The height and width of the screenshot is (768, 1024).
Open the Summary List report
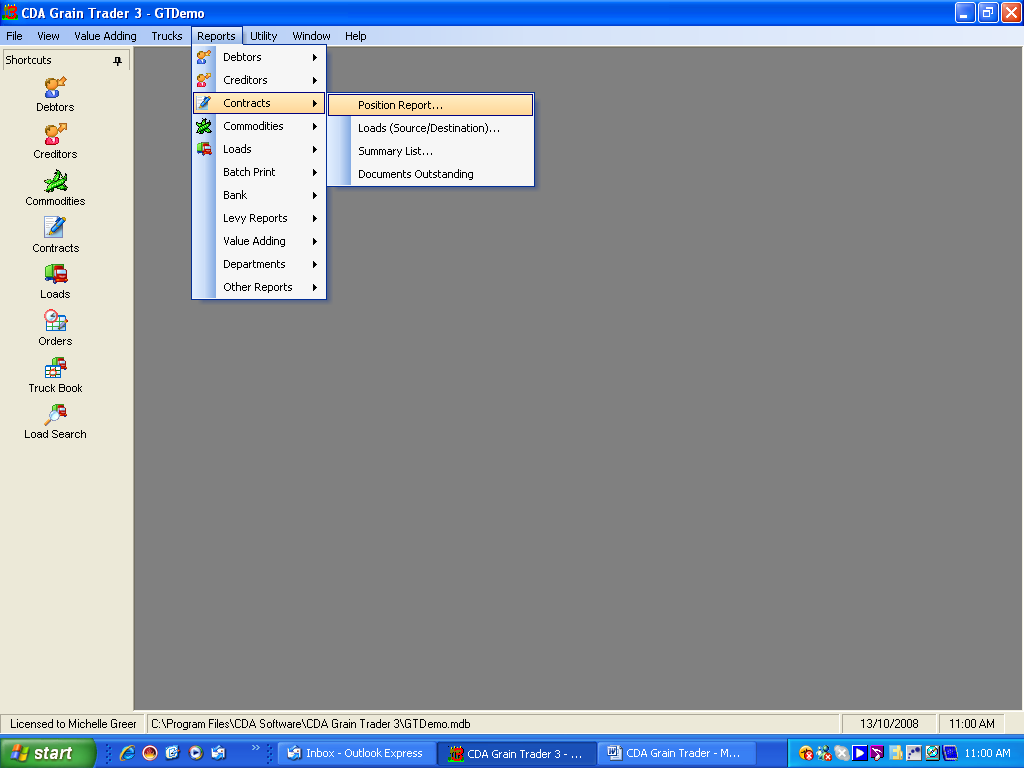coord(395,151)
